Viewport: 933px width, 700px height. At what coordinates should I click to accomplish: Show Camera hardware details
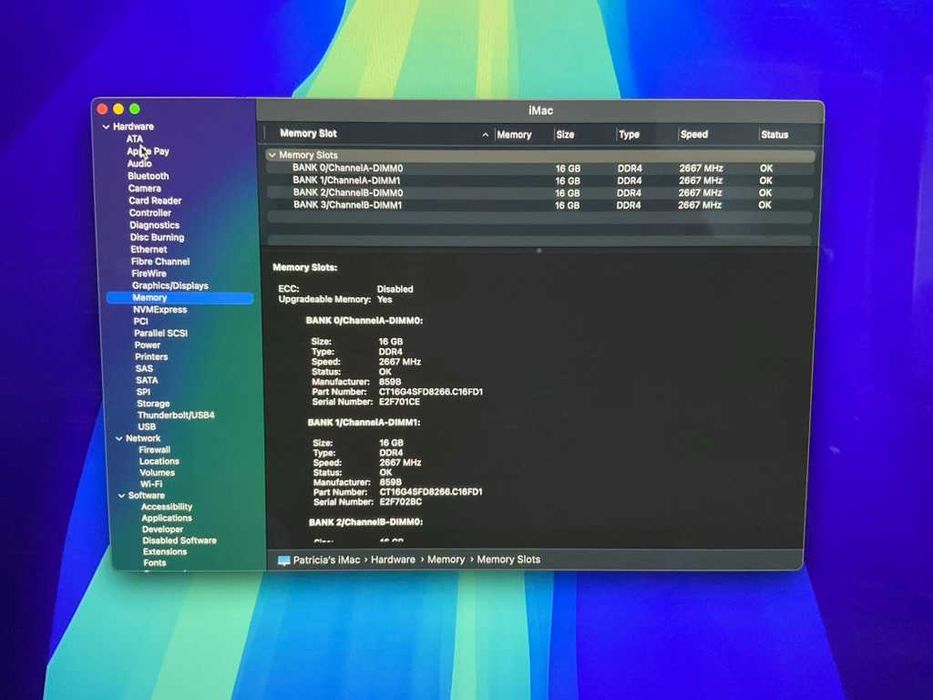coord(145,188)
